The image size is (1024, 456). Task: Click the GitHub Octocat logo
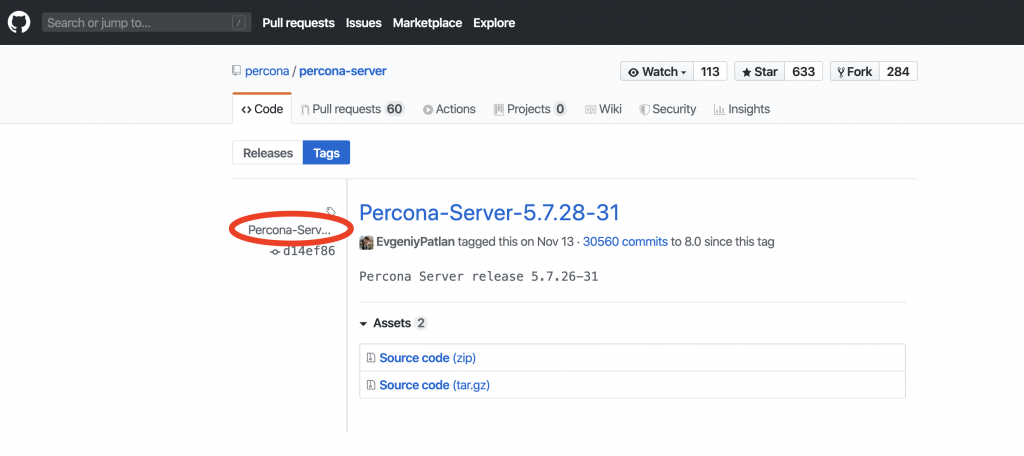20,22
